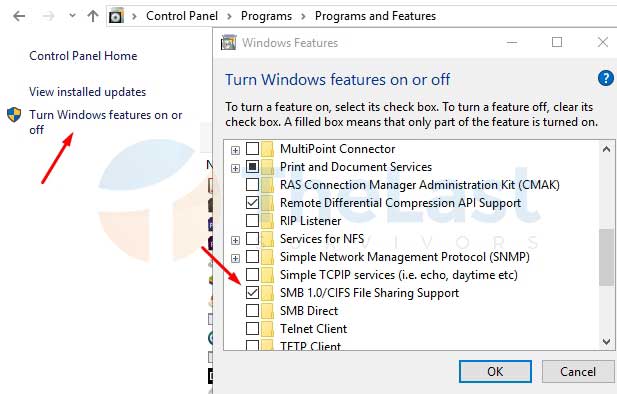The image size is (617, 394).
Task: Enable the Telnet Client checkbox
Action: click(252, 329)
